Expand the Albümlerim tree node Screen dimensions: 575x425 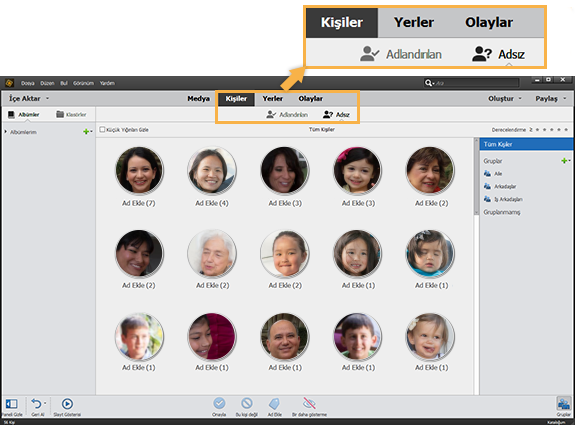point(6,131)
